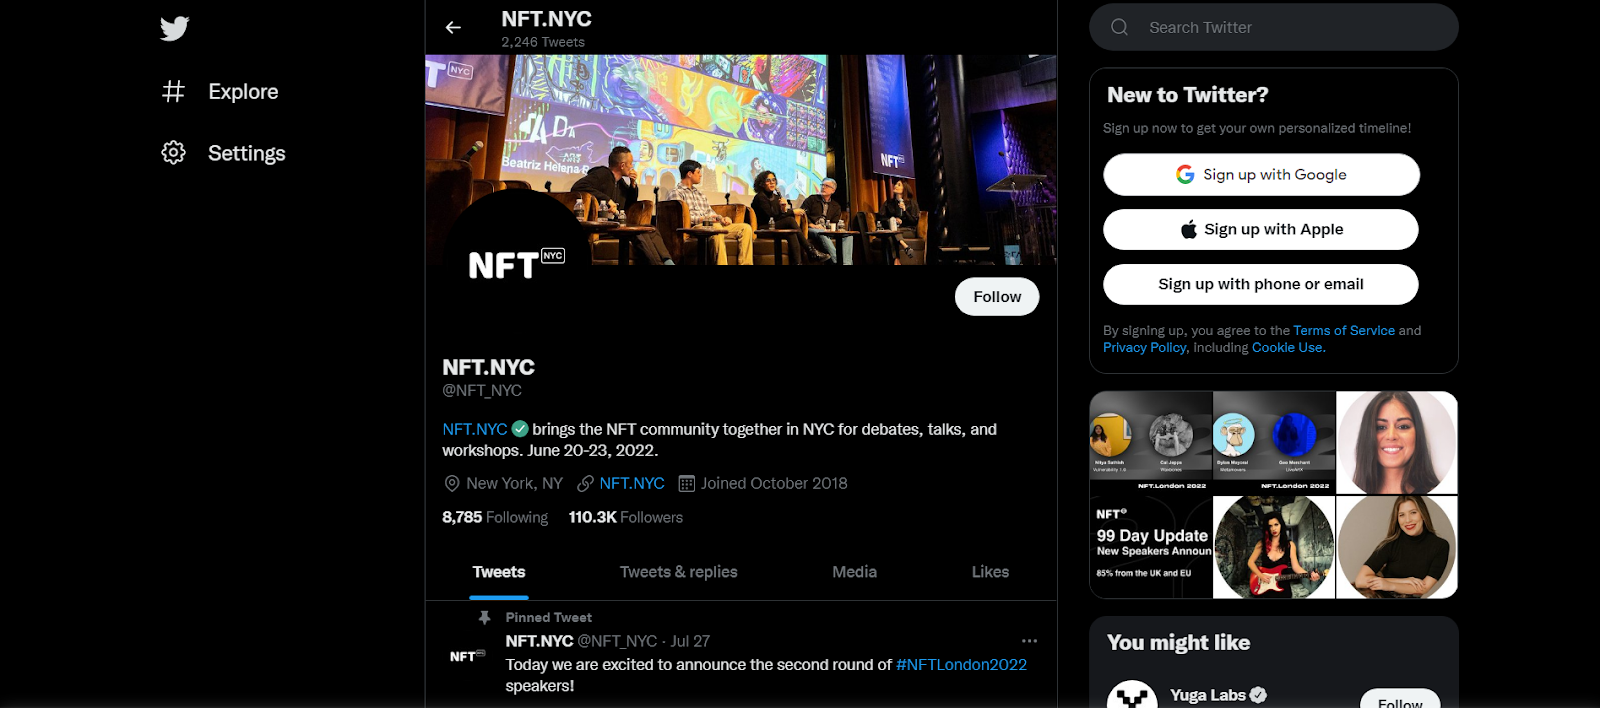
Task: Open the Media tab
Action: point(854,572)
